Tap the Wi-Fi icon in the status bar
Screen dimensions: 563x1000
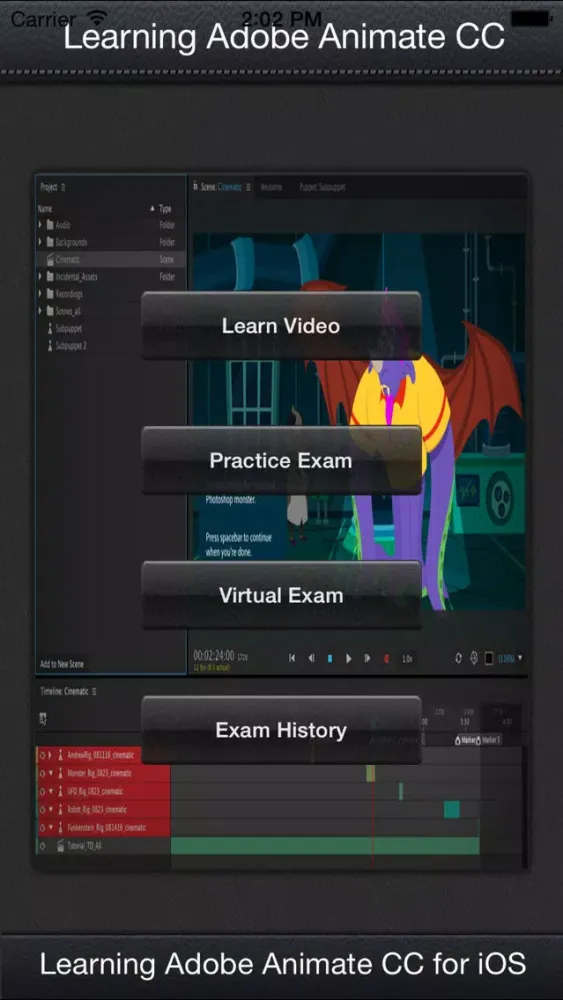[98, 17]
